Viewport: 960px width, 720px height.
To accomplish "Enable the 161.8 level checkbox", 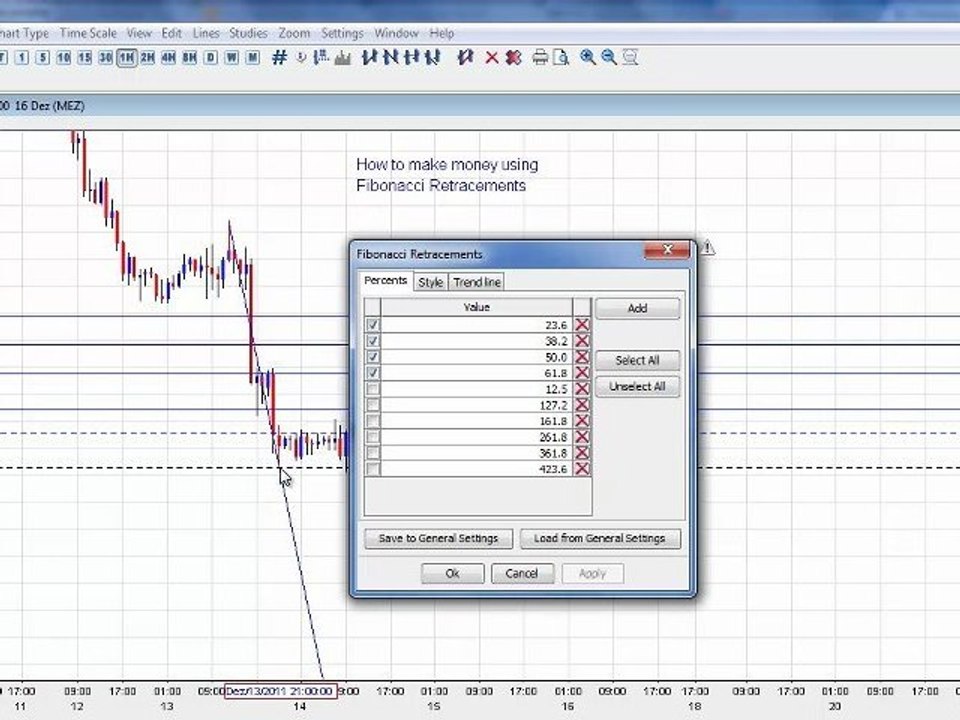I will [x=372, y=421].
